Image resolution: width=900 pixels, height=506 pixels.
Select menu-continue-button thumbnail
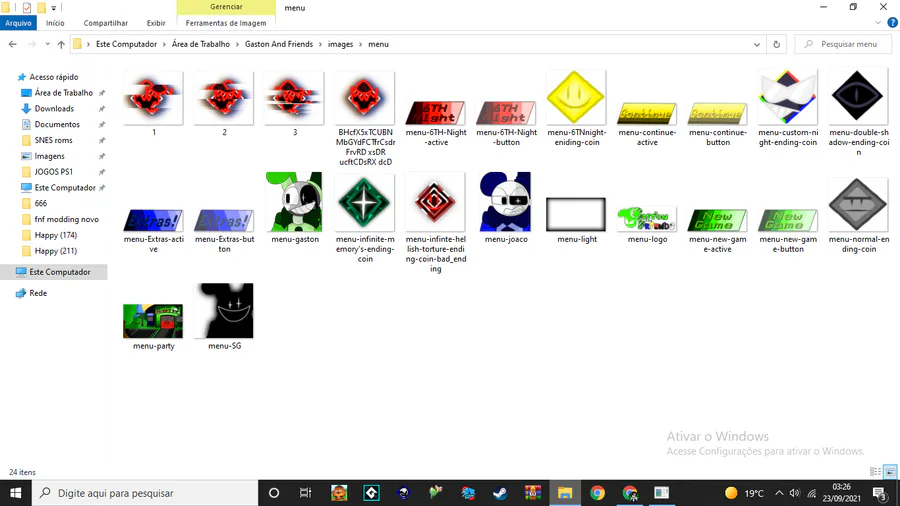[717, 114]
